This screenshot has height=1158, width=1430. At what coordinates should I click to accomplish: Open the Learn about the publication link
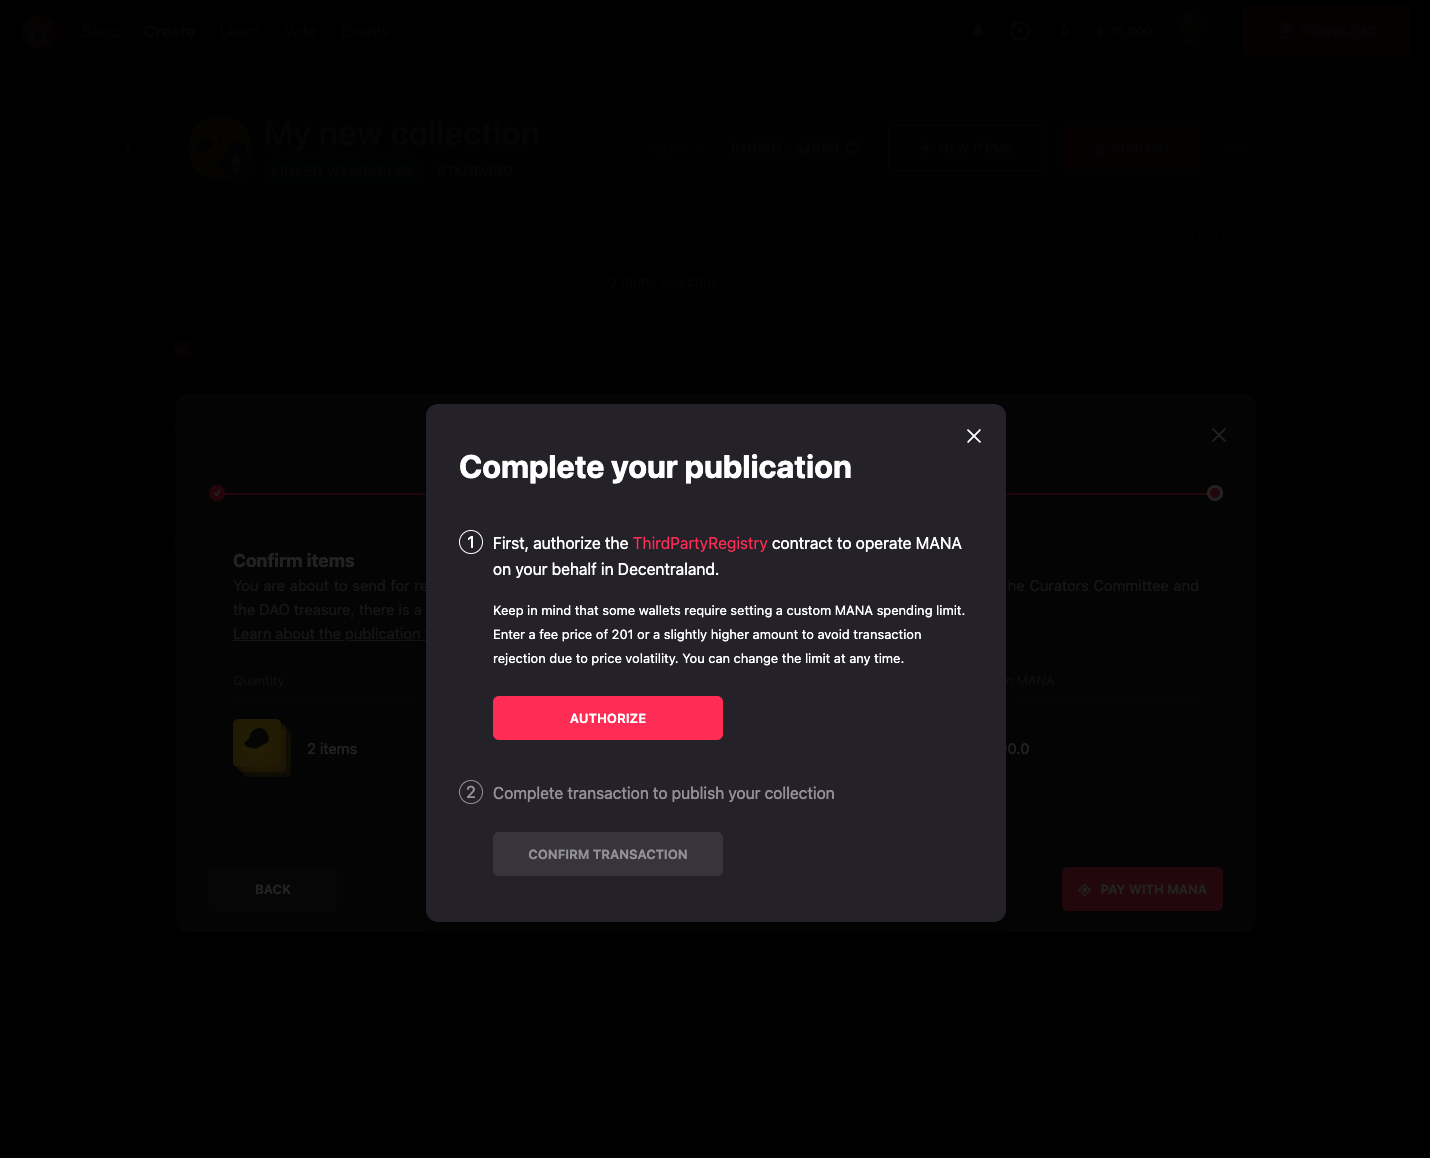[x=327, y=634]
